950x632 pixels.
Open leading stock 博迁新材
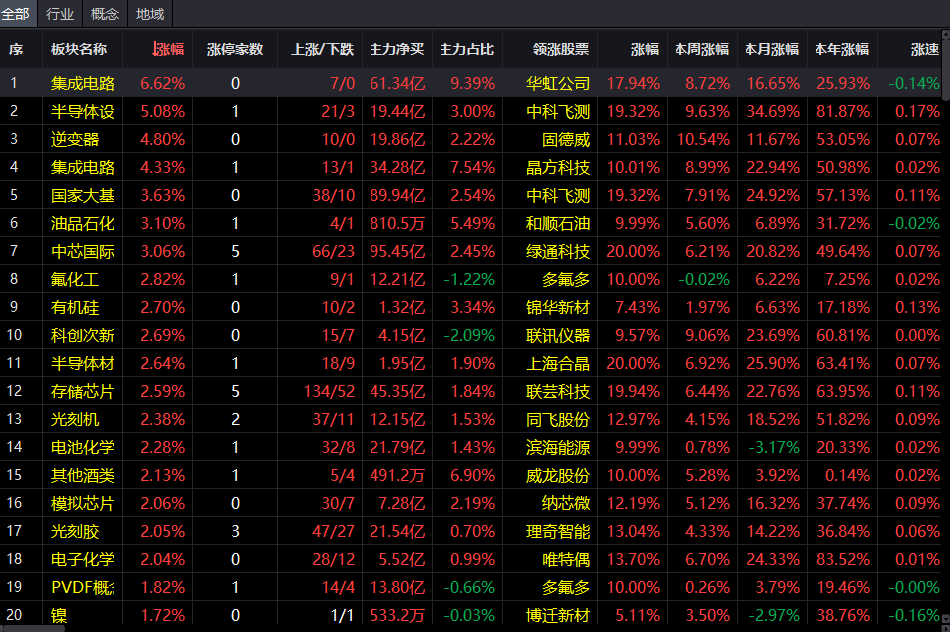[558, 615]
